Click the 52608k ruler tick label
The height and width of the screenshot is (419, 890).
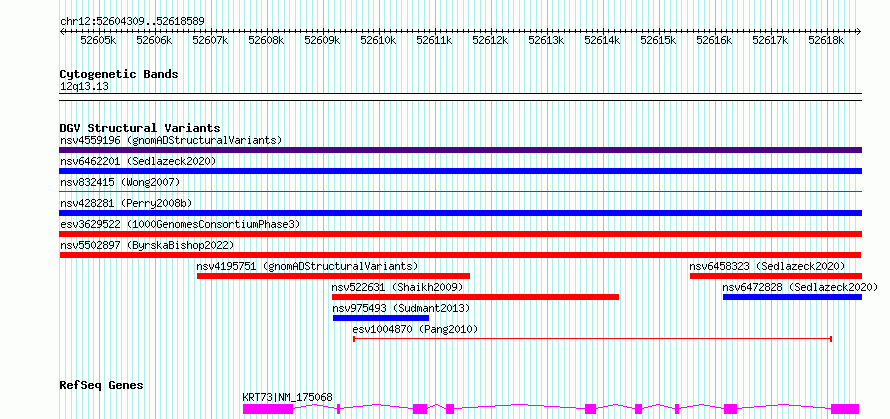click(x=266, y=40)
